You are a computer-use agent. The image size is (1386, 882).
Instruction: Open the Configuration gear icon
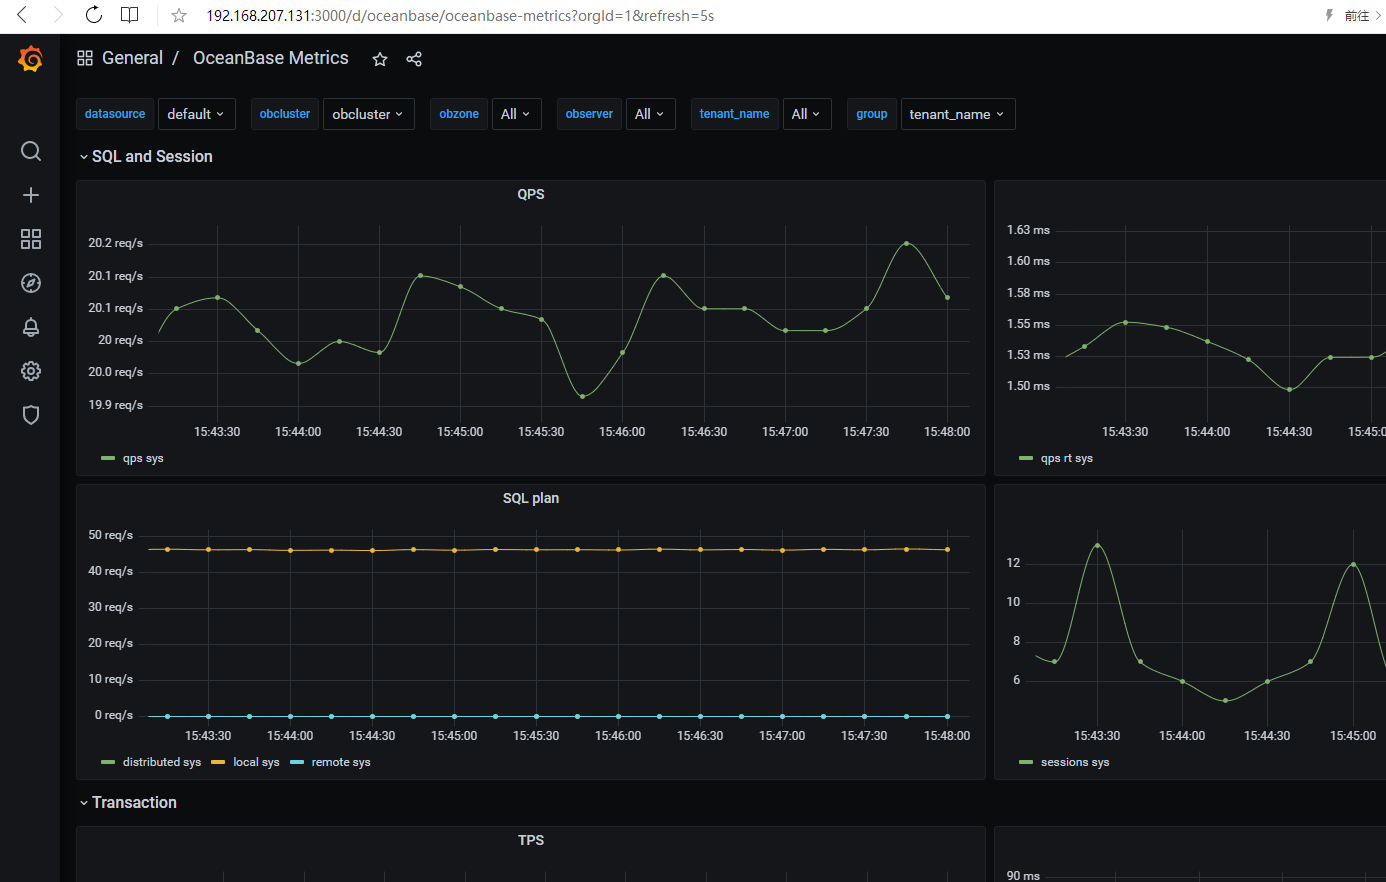click(x=31, y=371)
